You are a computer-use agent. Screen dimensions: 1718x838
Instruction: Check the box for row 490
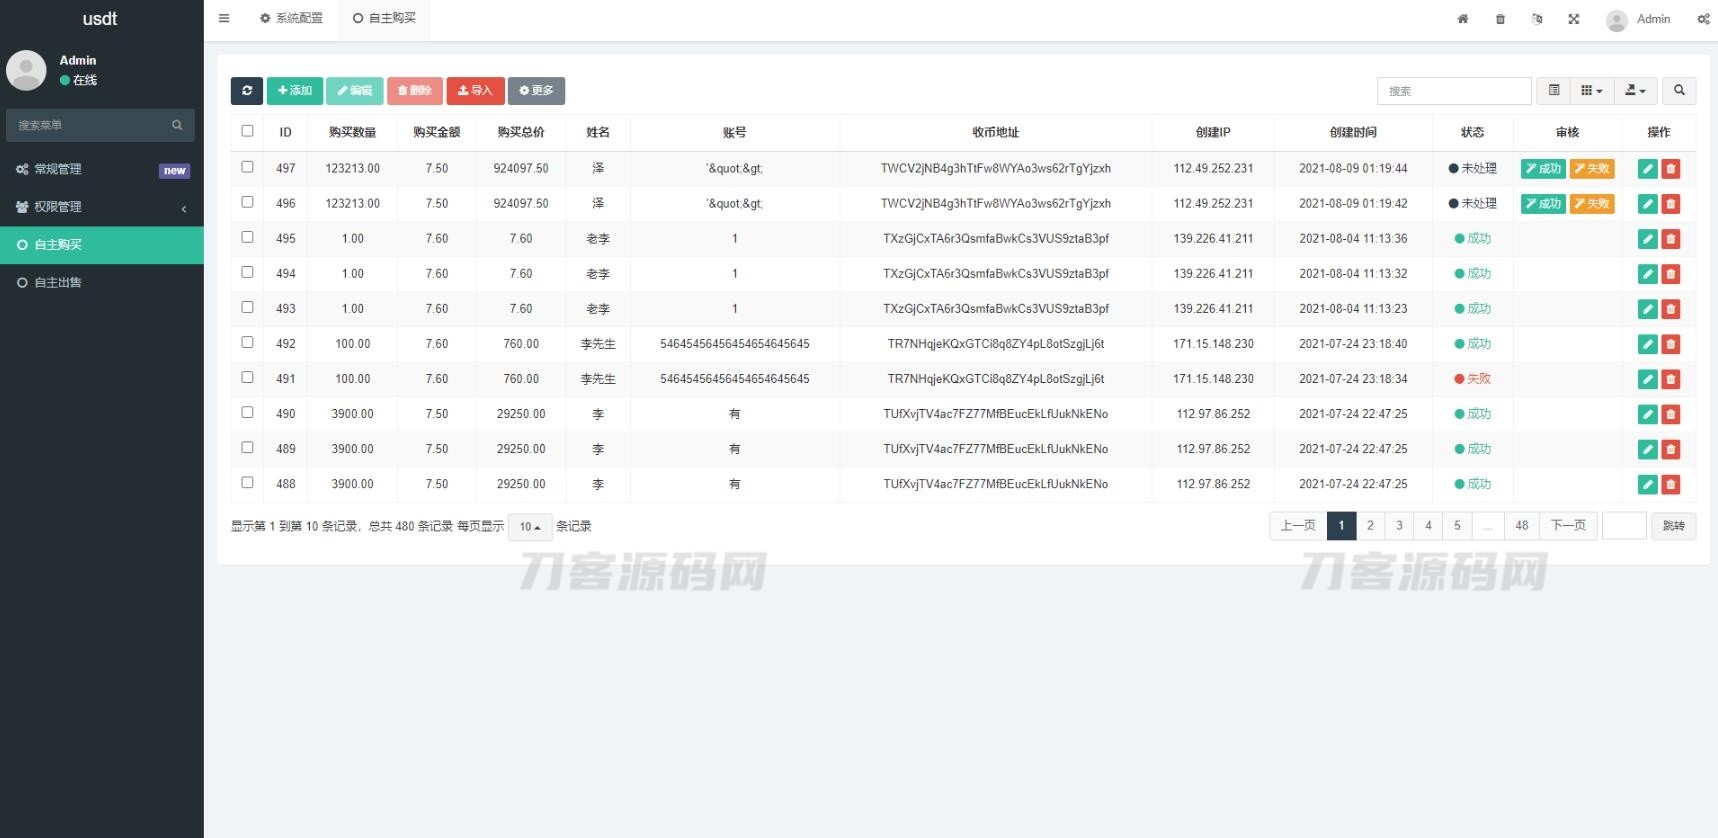click(247, 412)
